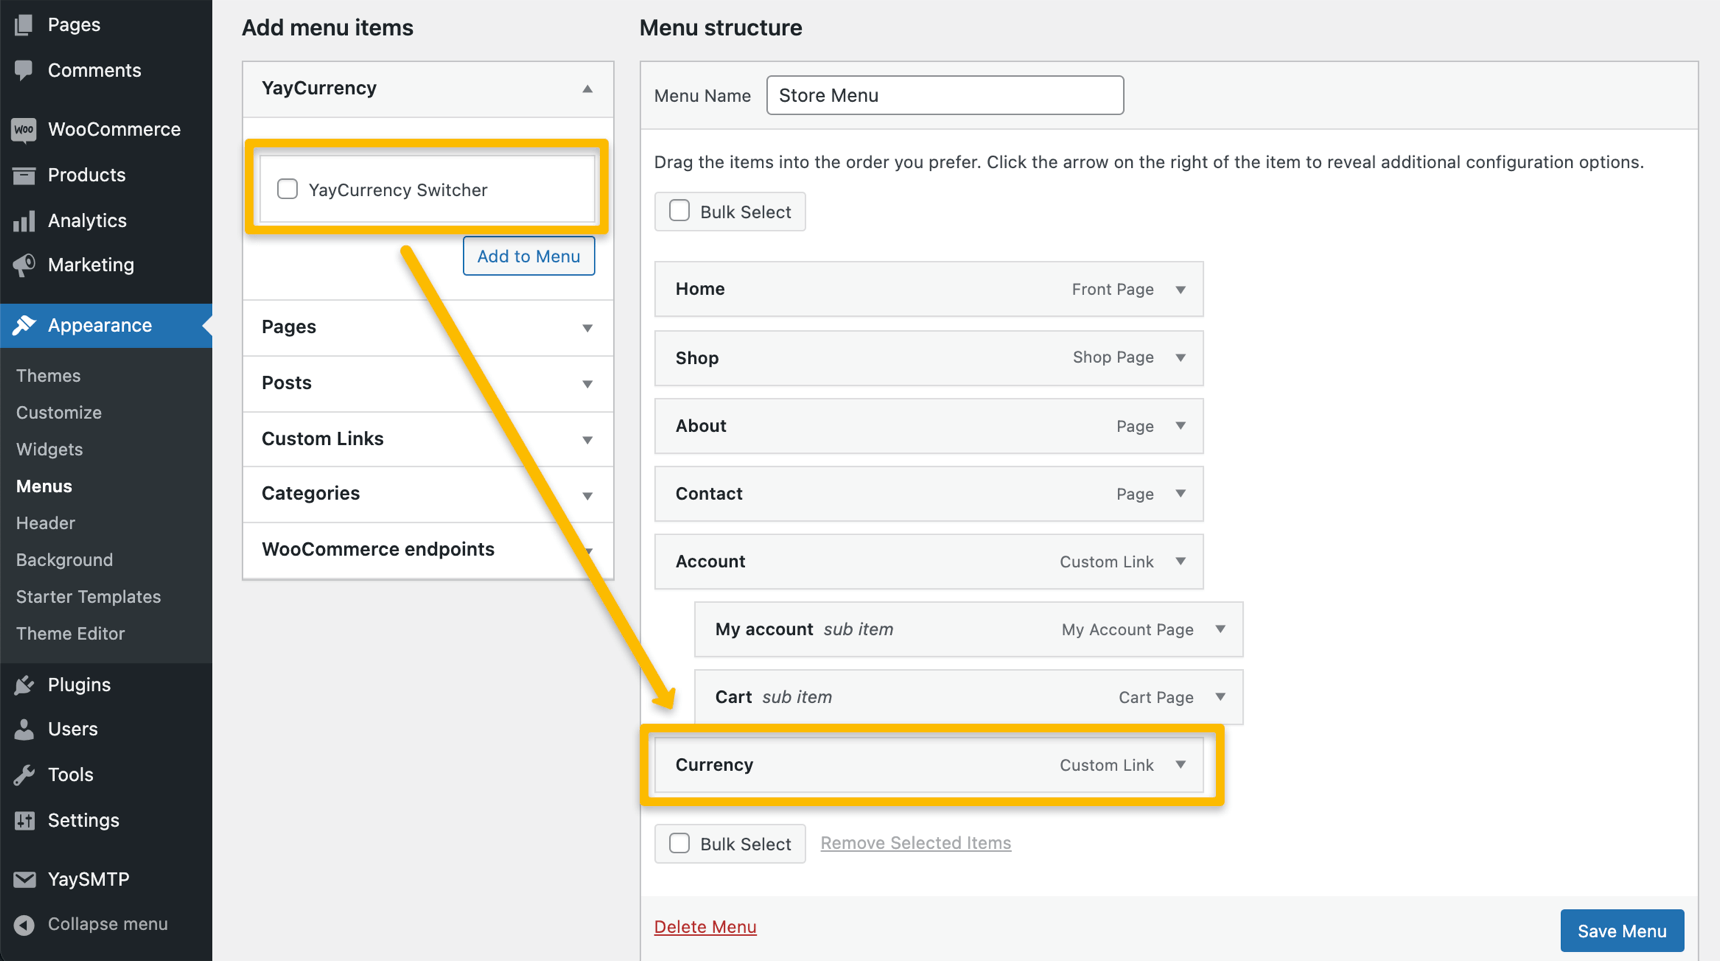
Task: Click the Save Menu button
Action: (x=1621, y=930)
